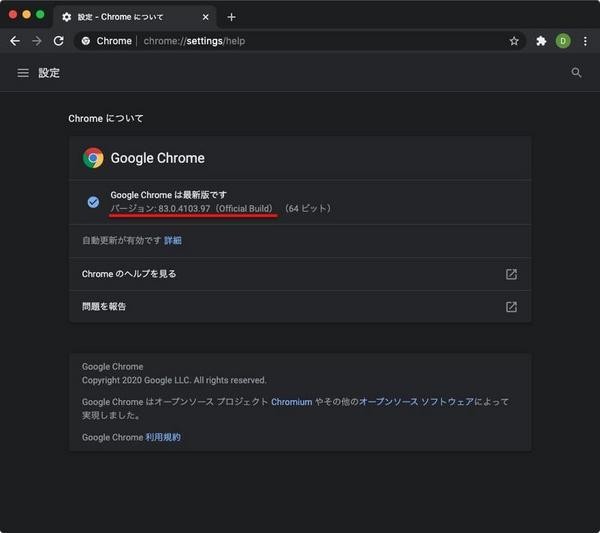Click the (64 ビット) text
Viewport: 600px width, 533px height.
[x=308, y=209]
